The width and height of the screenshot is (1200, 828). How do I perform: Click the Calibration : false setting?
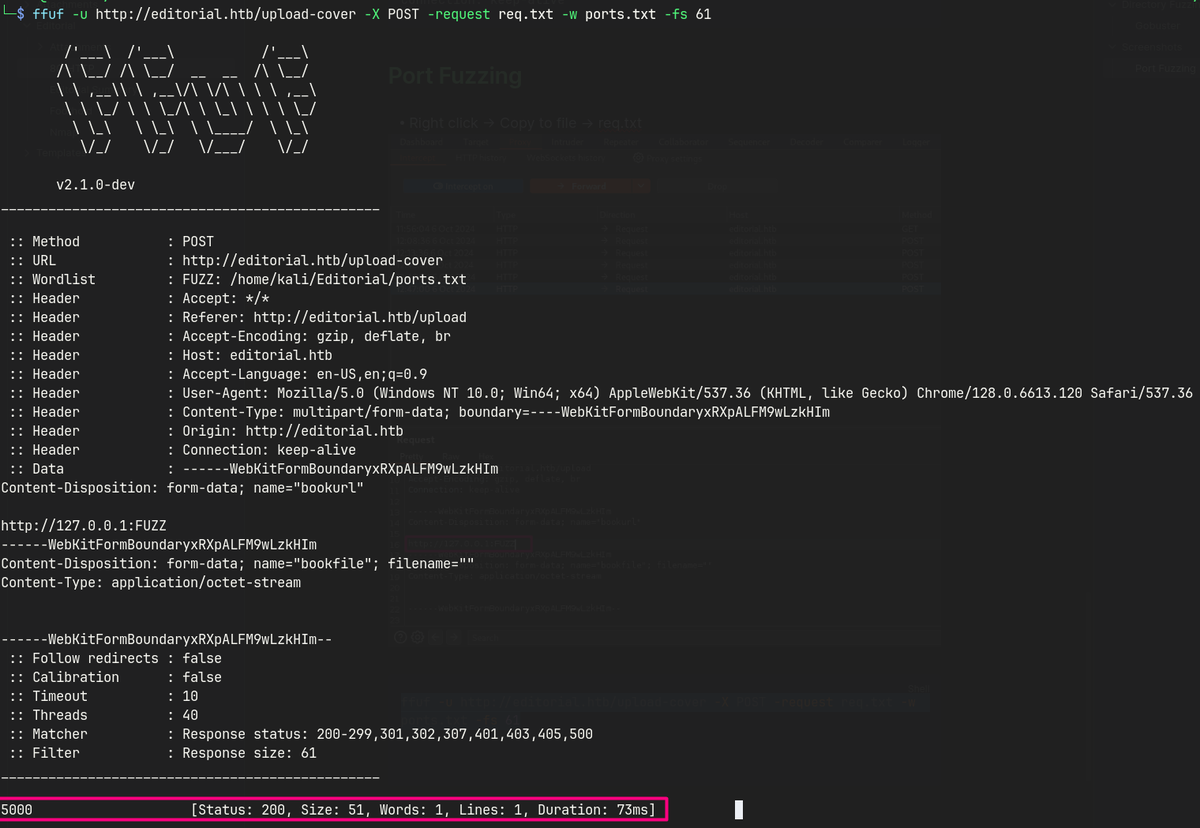pos(115,679)
